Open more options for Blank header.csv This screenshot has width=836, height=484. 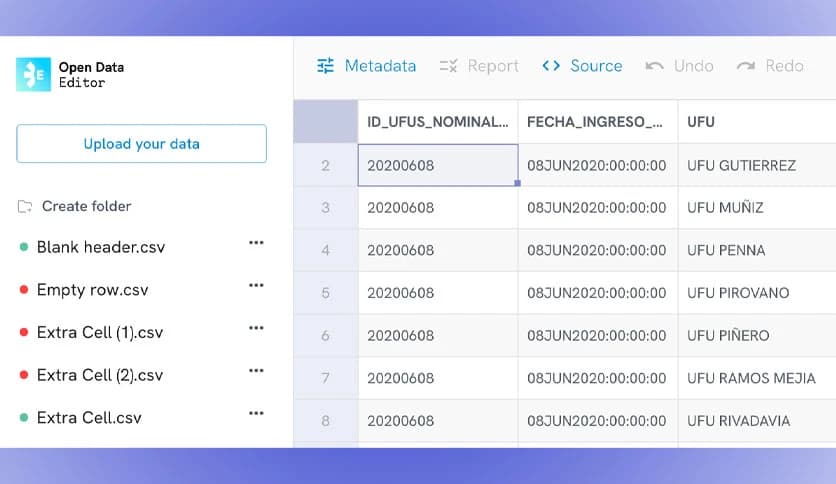(256, 243)
